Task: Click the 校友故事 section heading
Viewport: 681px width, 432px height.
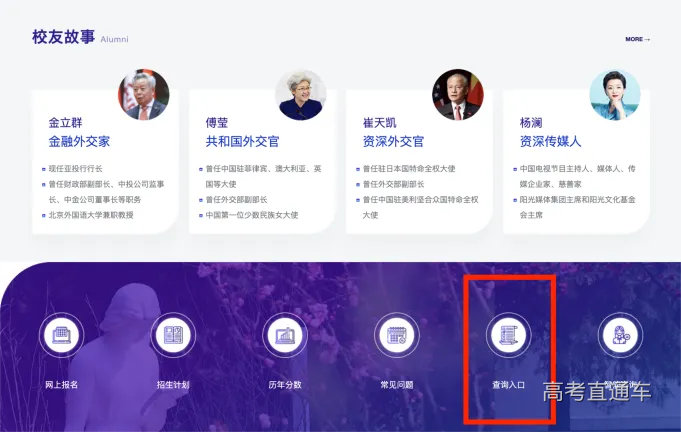Action: click(x=63, y=37)
